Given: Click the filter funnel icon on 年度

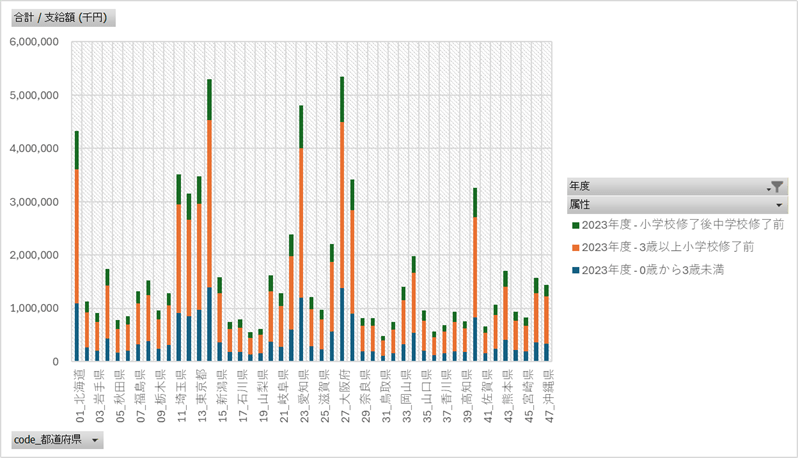Looking at the screenshot, I should (776, 187).
